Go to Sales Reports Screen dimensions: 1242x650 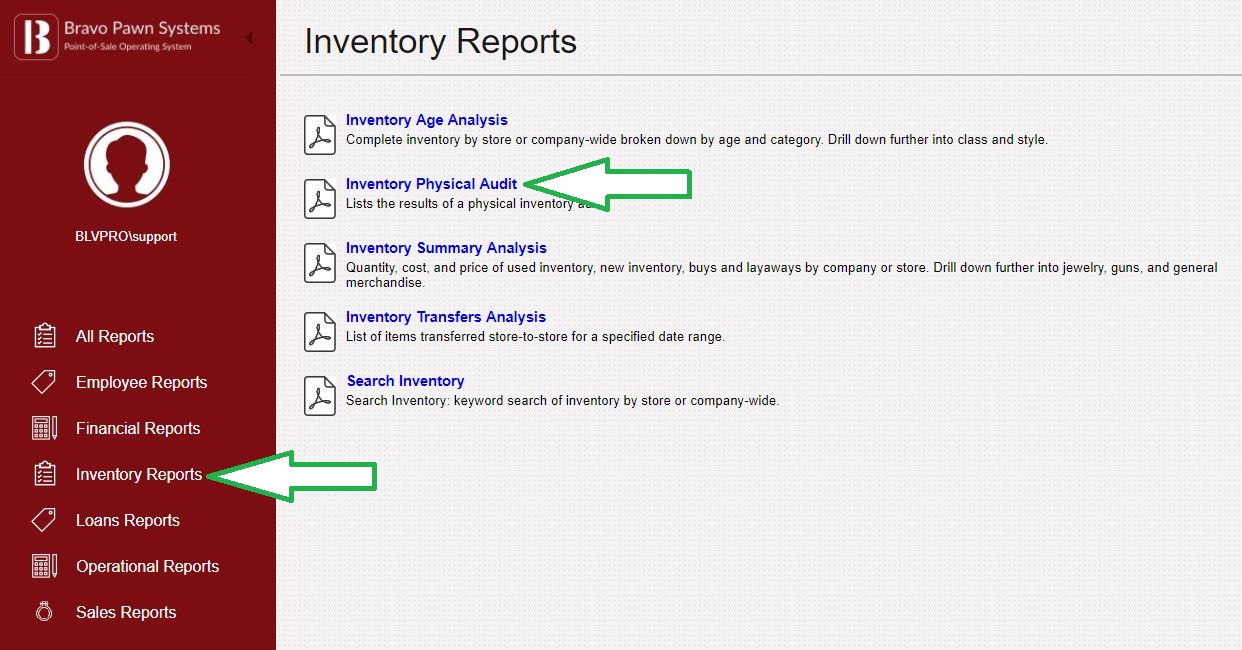126,612
